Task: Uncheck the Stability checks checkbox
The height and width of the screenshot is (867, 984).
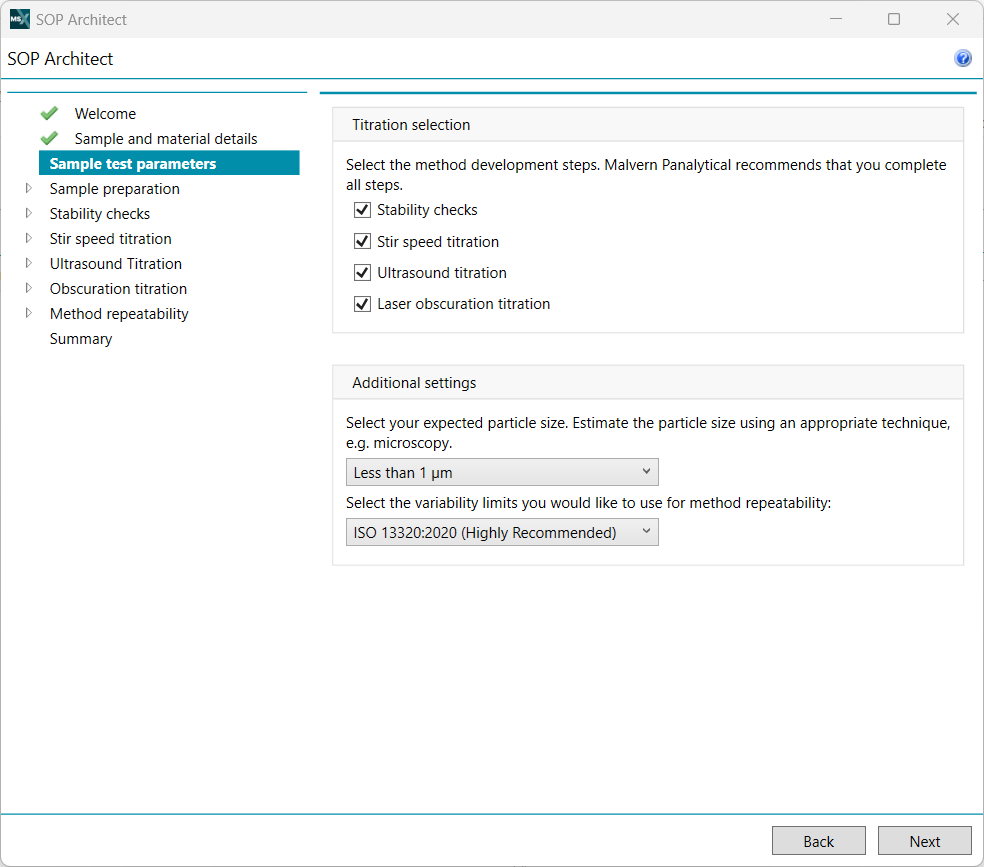Action: (363, 210)
